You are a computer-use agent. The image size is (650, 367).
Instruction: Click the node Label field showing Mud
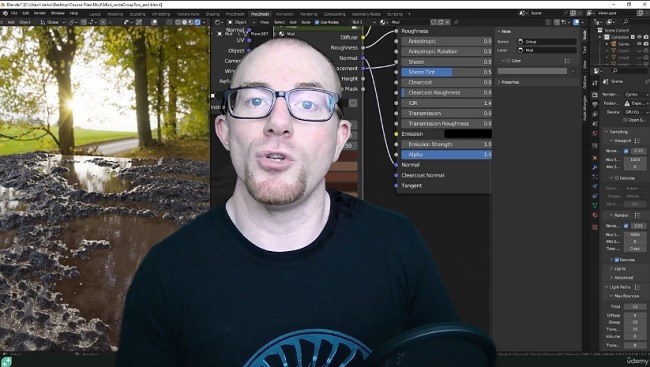[547, 50]
